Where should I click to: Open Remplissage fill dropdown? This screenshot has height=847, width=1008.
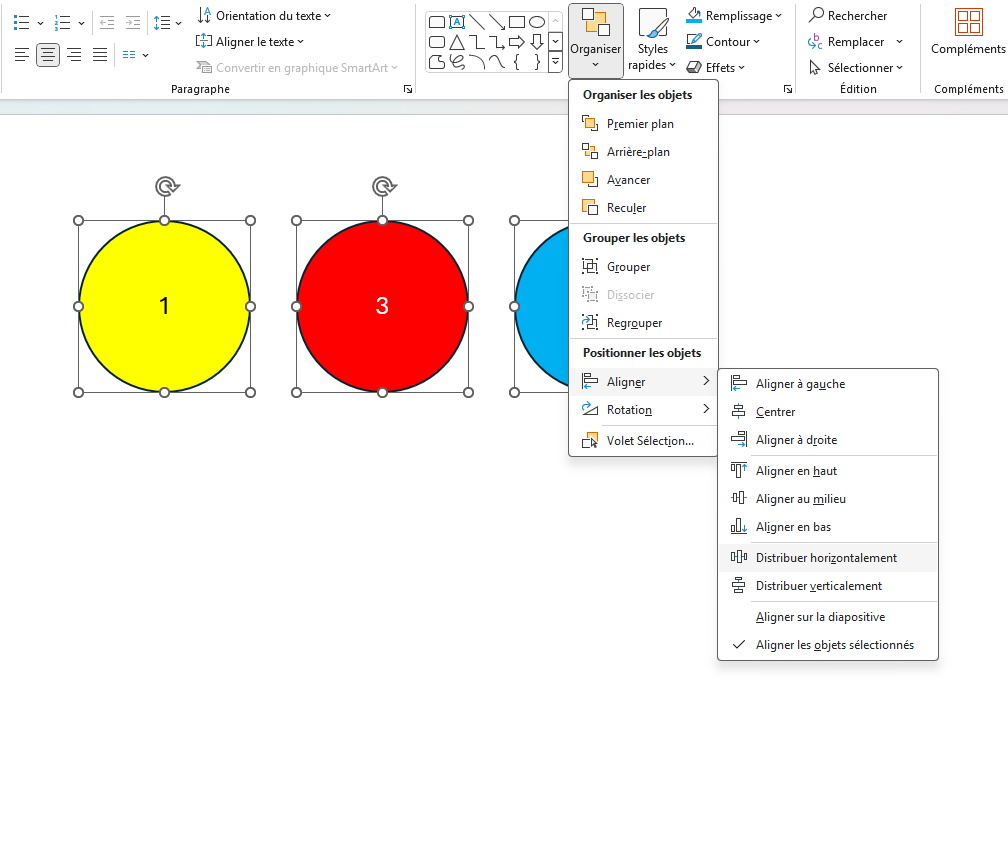click(x=734, y=15)
